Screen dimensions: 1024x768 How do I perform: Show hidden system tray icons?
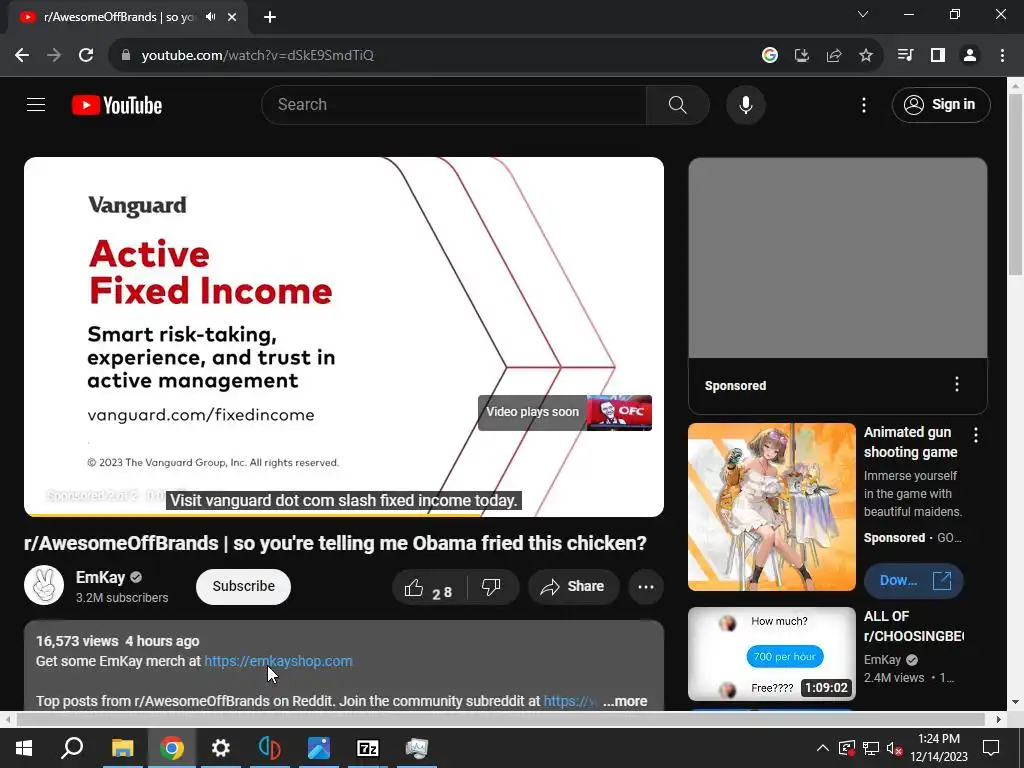pos(823,748)
